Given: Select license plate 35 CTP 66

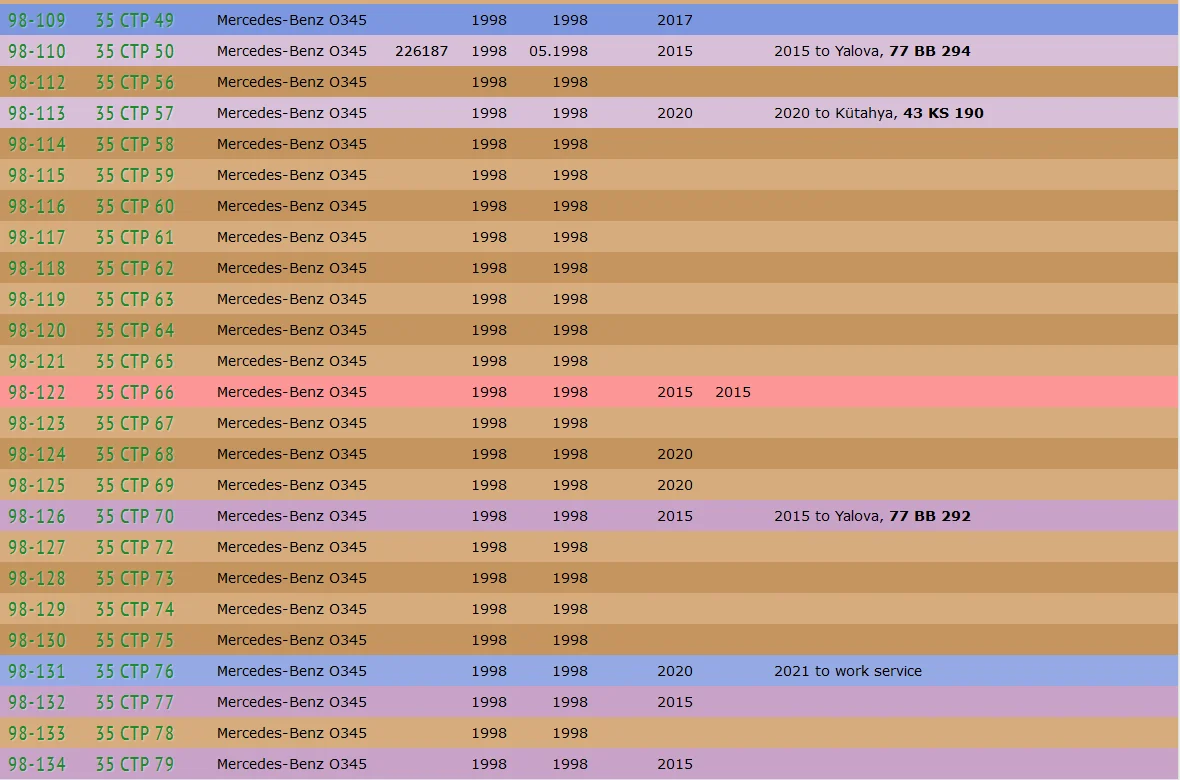Looking at the screenshot, I should (135, 392).
